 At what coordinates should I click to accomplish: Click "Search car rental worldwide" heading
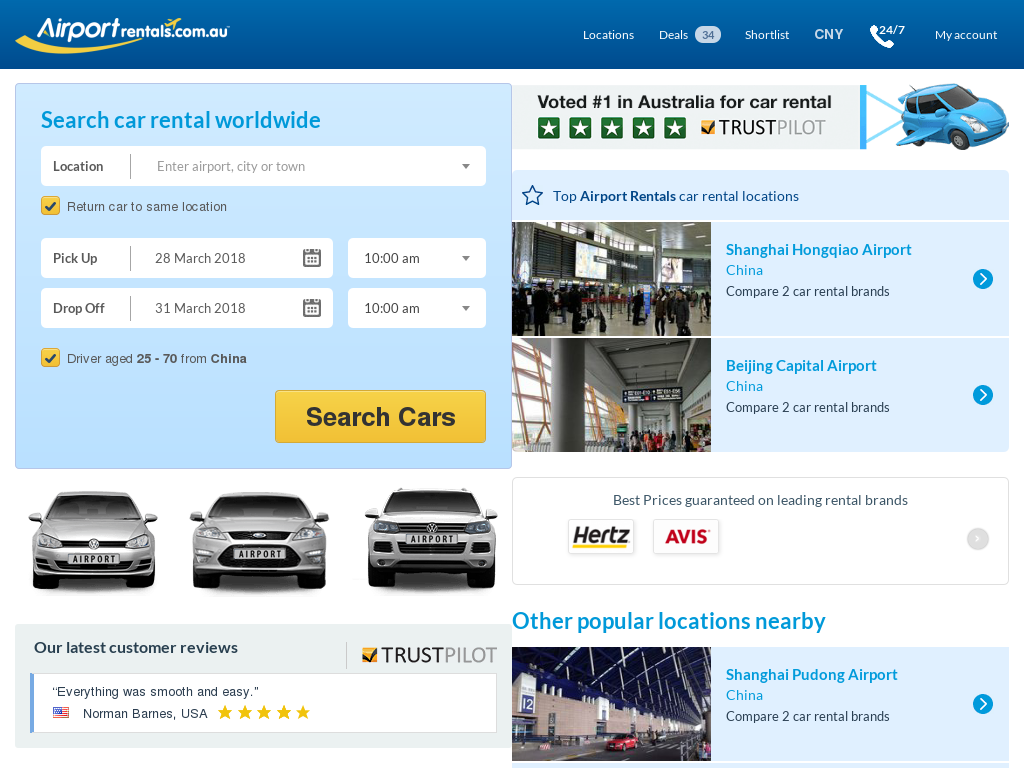coord(181,120)
